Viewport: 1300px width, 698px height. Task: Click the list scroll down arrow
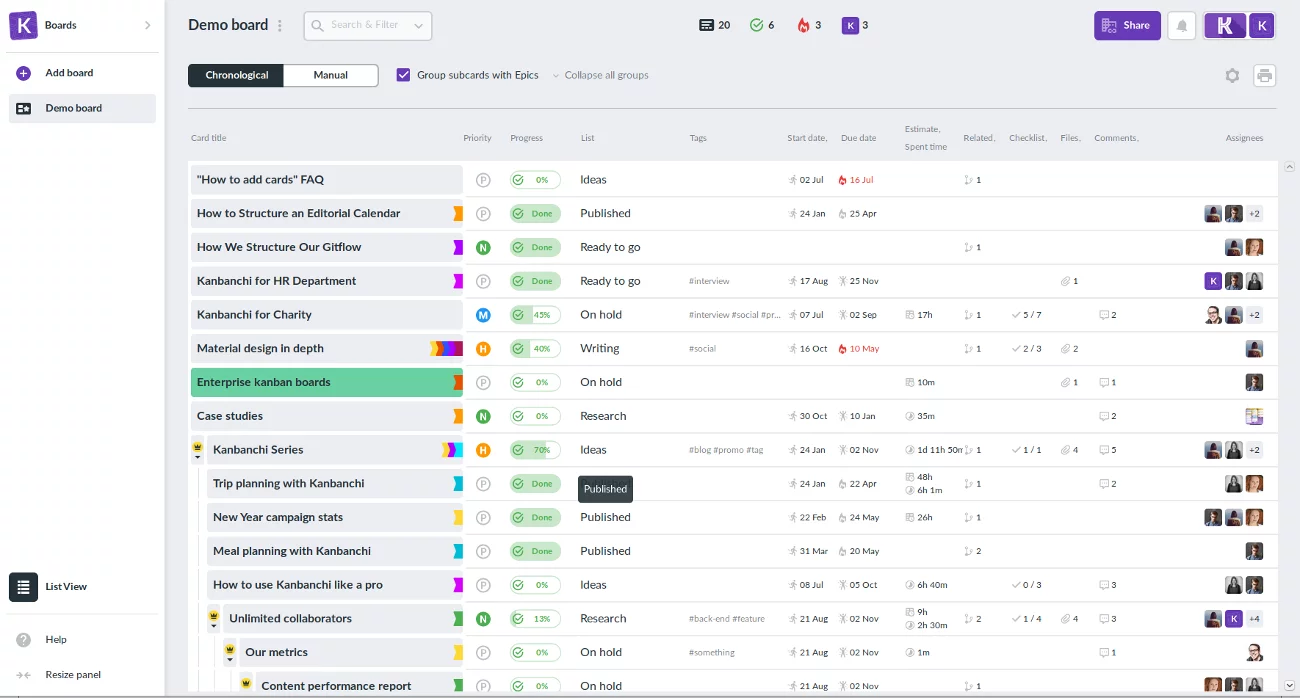(x=1289, y=686)
